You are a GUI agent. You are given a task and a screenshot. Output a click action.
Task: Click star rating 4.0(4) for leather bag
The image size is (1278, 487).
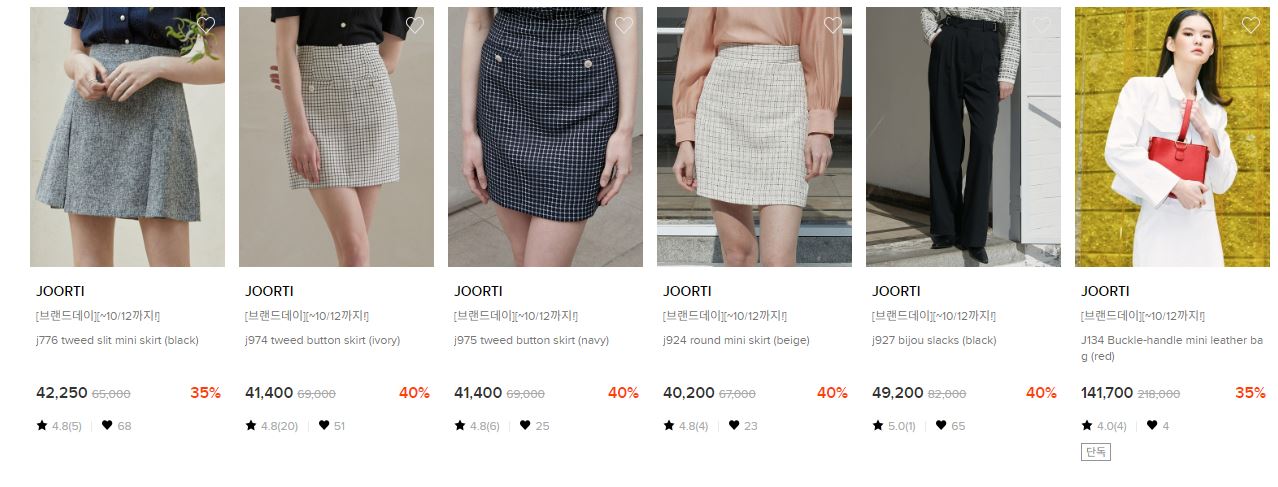tap(1104, 426)
